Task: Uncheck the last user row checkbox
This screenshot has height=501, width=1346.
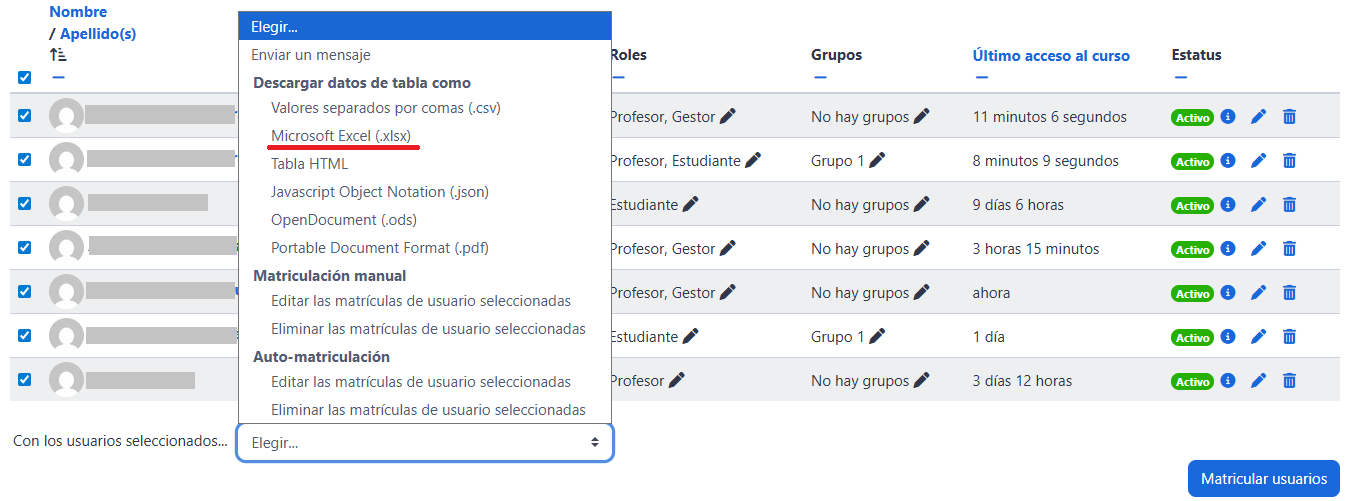Action: tap(25, 380)
